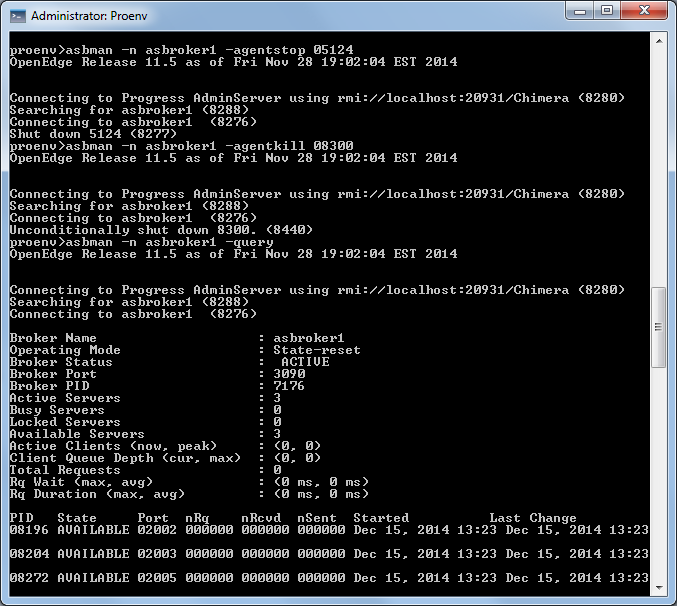The width and height of the screenshot is (677, 606).
Task: Click the 'Administrator: Proenv' title text
Action: point(89,16)
